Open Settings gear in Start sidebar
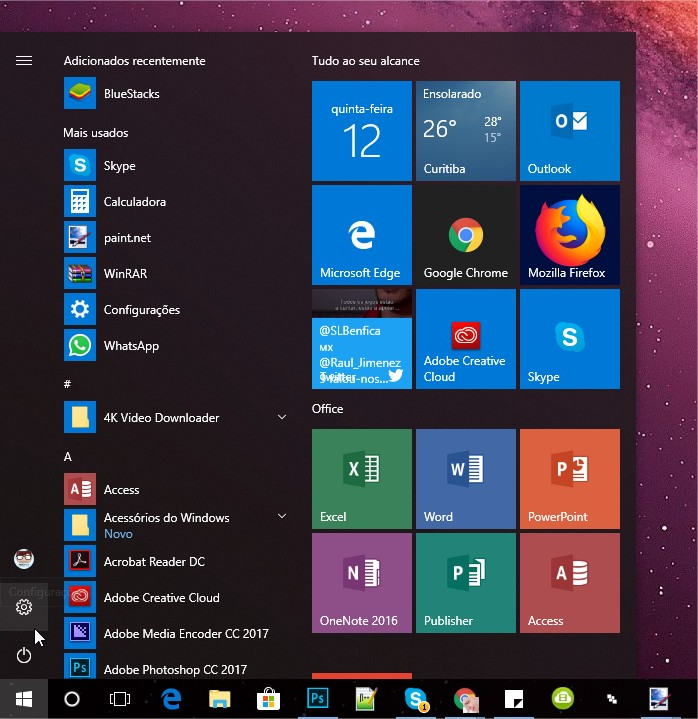 pyautogui.click(x=24, y=607)
